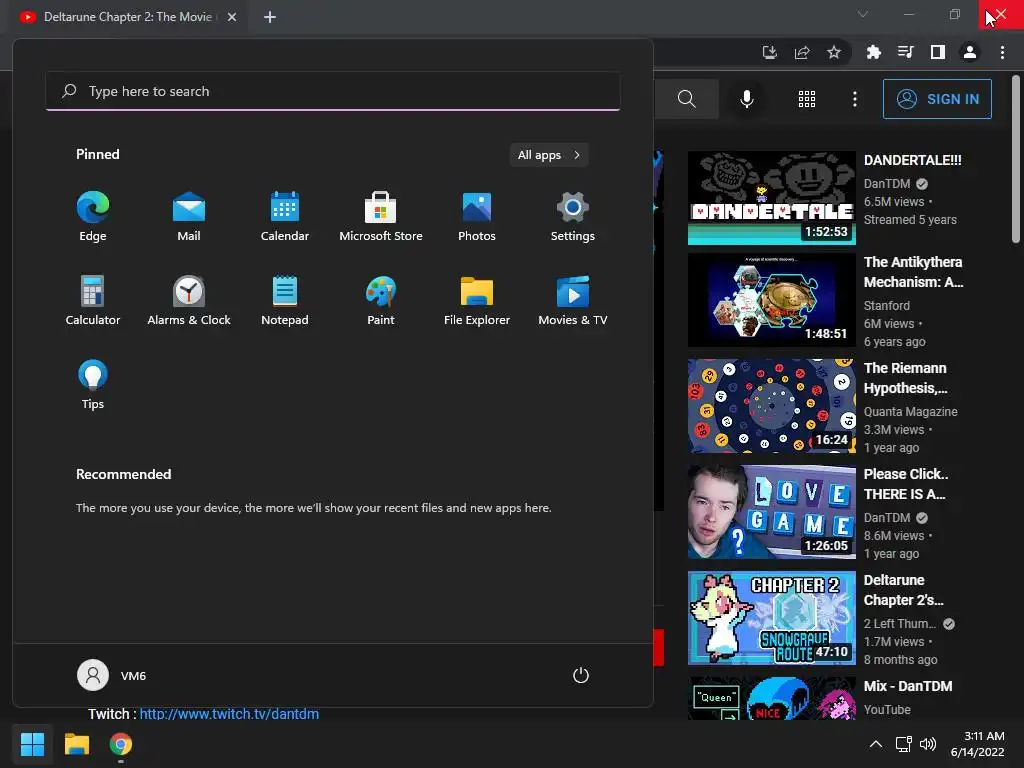Open the Chapter 2 Snowgrave Route thumbnail
1024x768 pixels.
tap(772, 618)
